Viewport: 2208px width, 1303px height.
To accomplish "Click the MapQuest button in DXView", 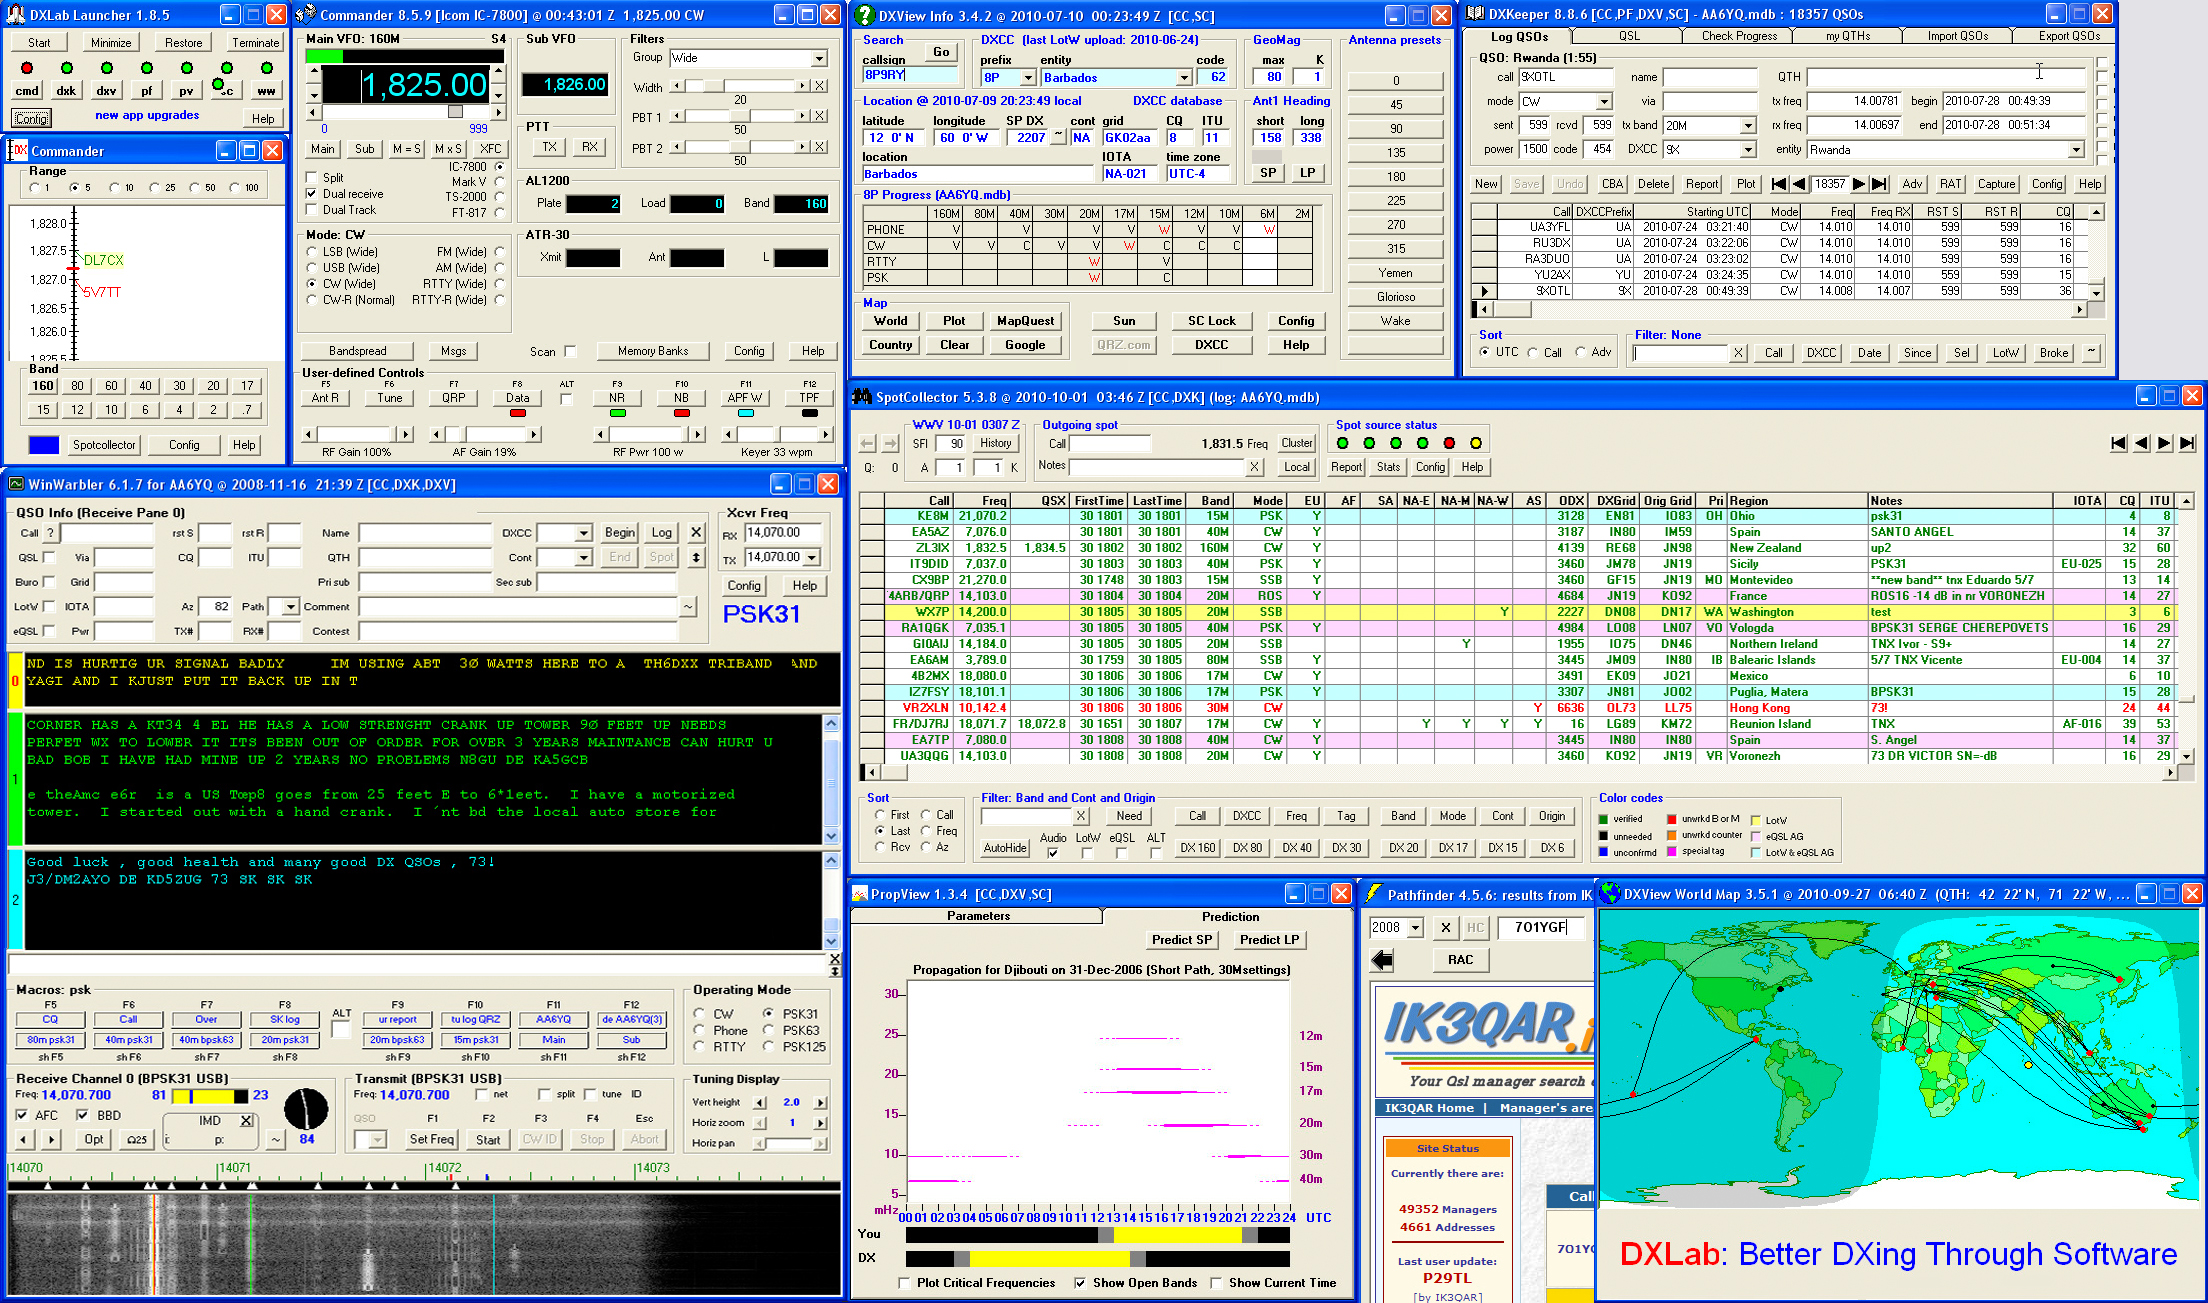I will point(1025,321).
